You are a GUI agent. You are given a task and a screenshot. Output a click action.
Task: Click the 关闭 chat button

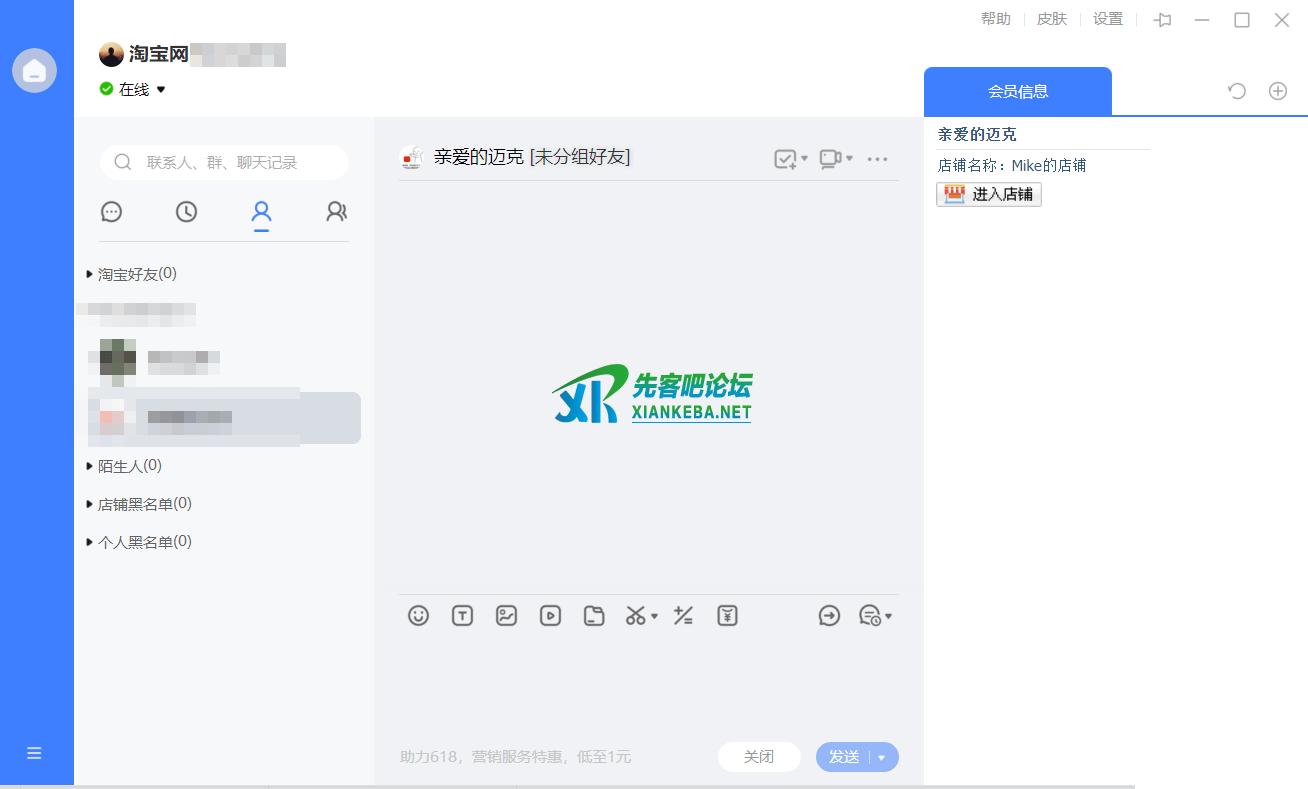(759, 757)
